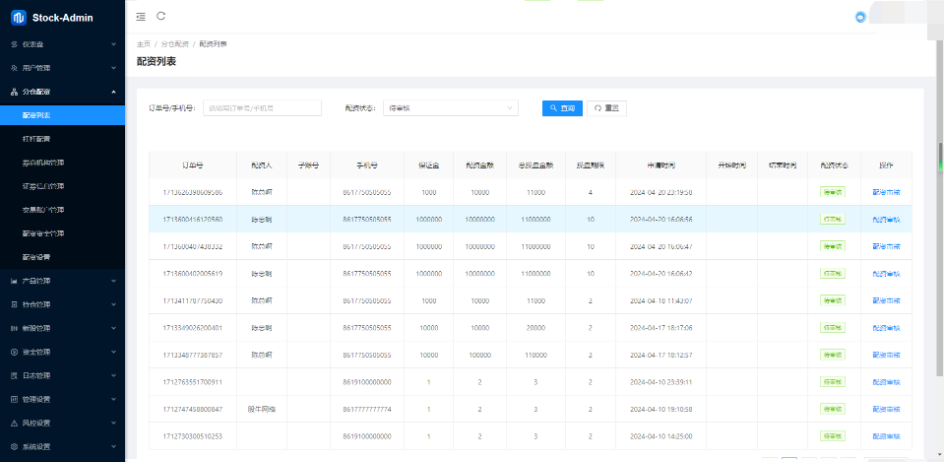This screenshot has width=944, height=462.
Task: Click status tag in row 1713411787750430
Action: pos(833,301)
